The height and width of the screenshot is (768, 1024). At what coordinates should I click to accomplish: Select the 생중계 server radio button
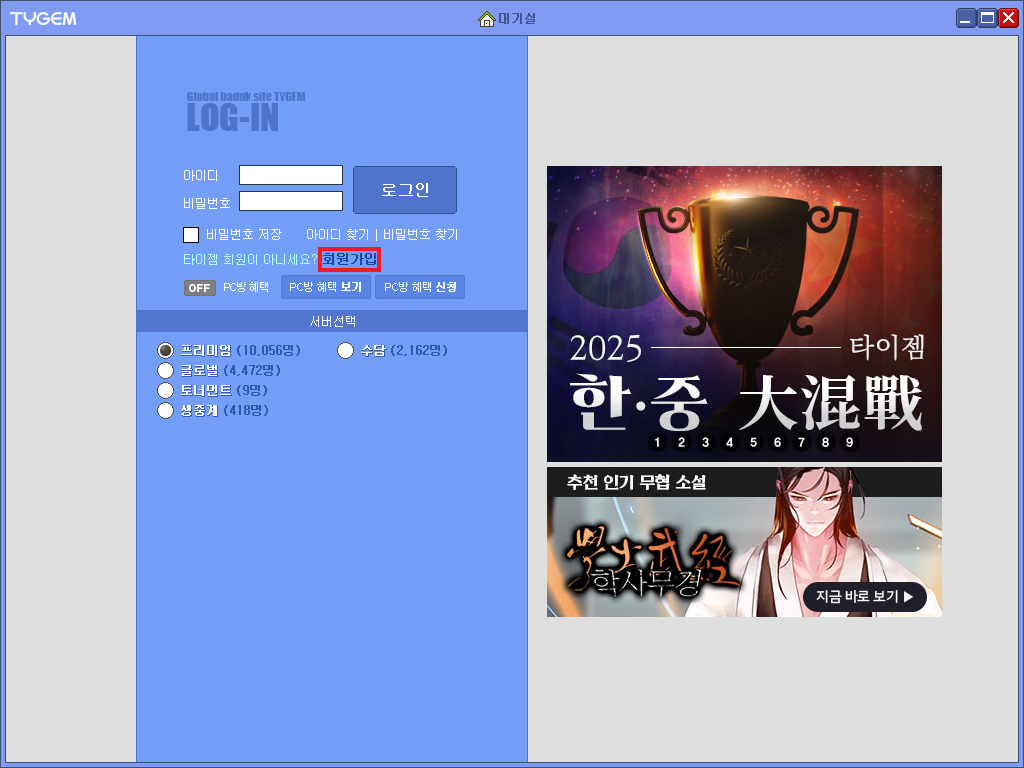coord(165,411)
